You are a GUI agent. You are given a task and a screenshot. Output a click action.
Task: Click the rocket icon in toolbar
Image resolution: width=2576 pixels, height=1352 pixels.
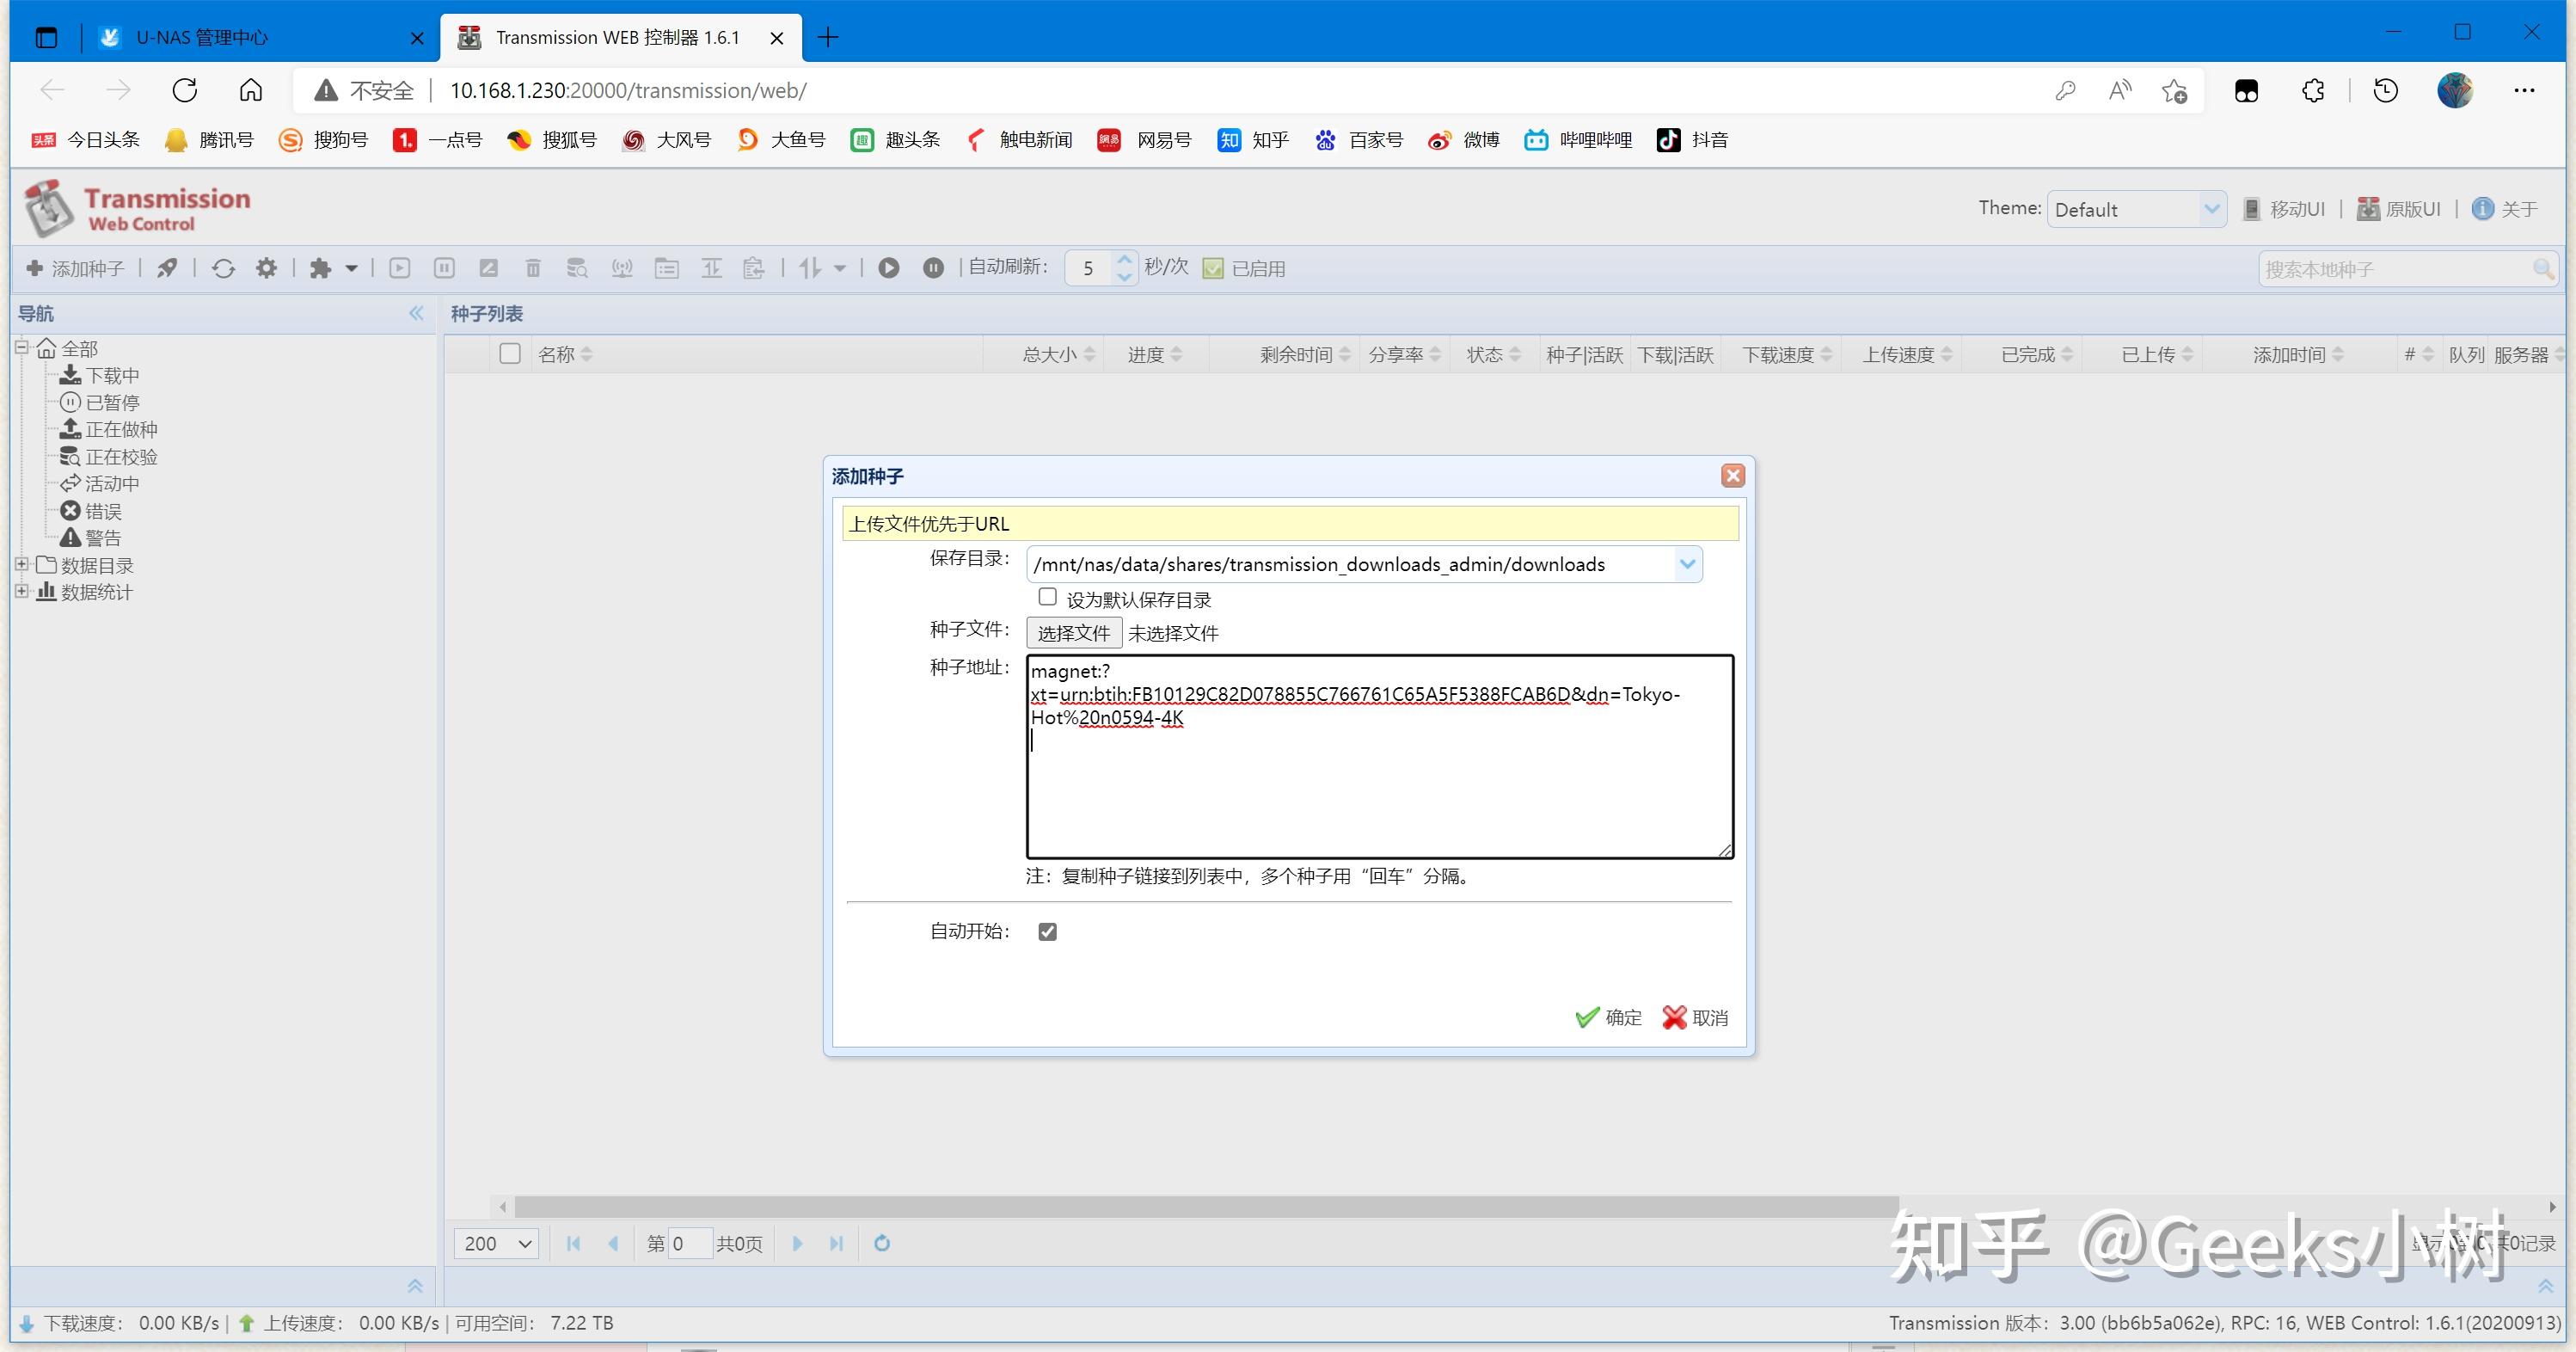click(167, 268)
